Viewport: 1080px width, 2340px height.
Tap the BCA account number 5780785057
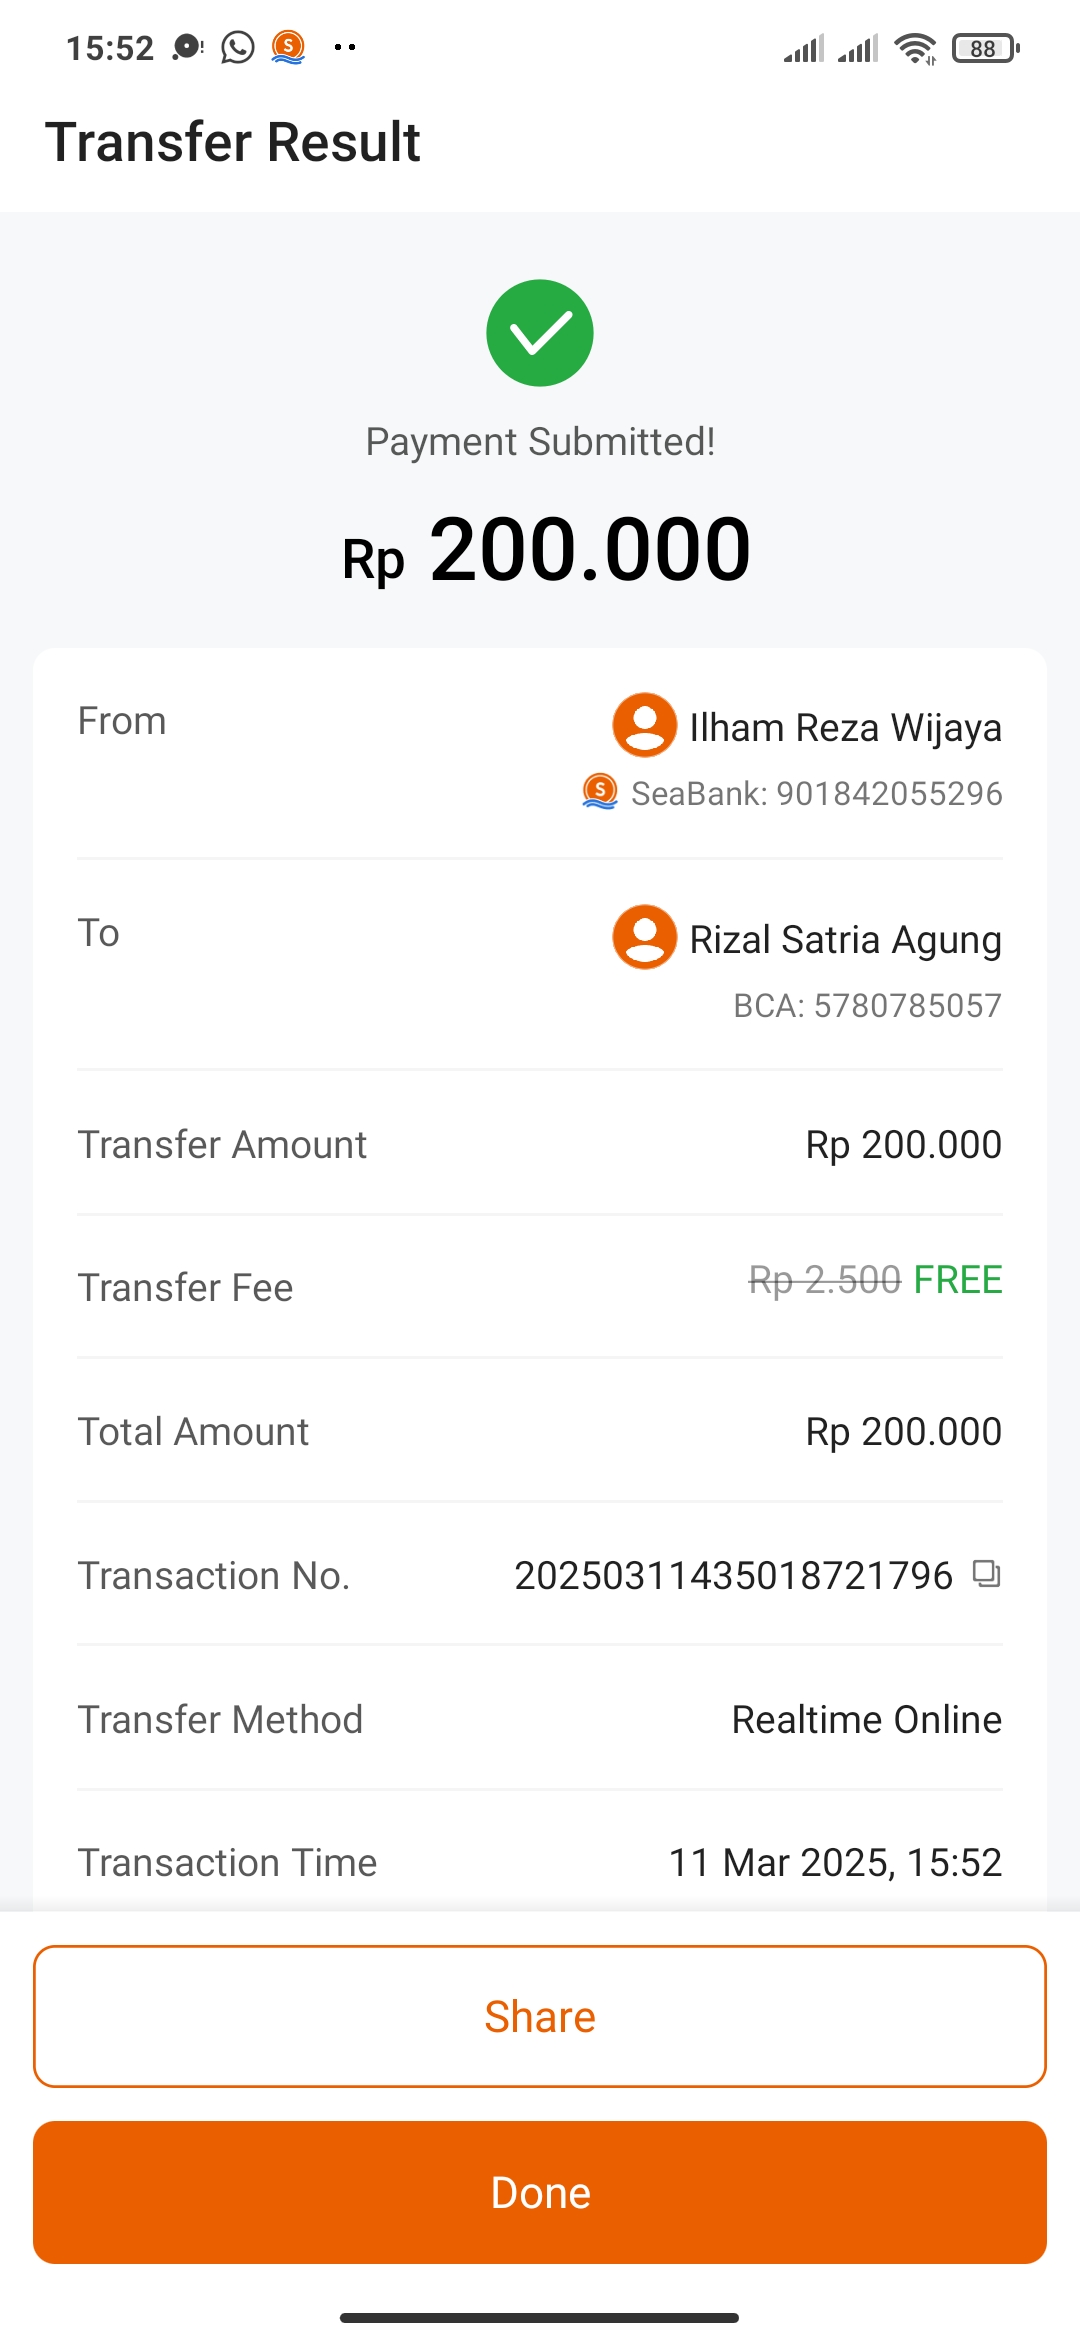(x=907, y=1006)
